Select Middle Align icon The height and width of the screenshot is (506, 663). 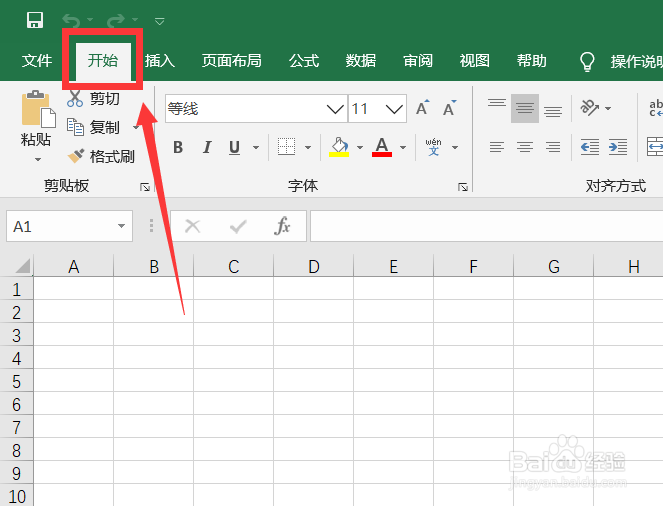pos(525,108)
